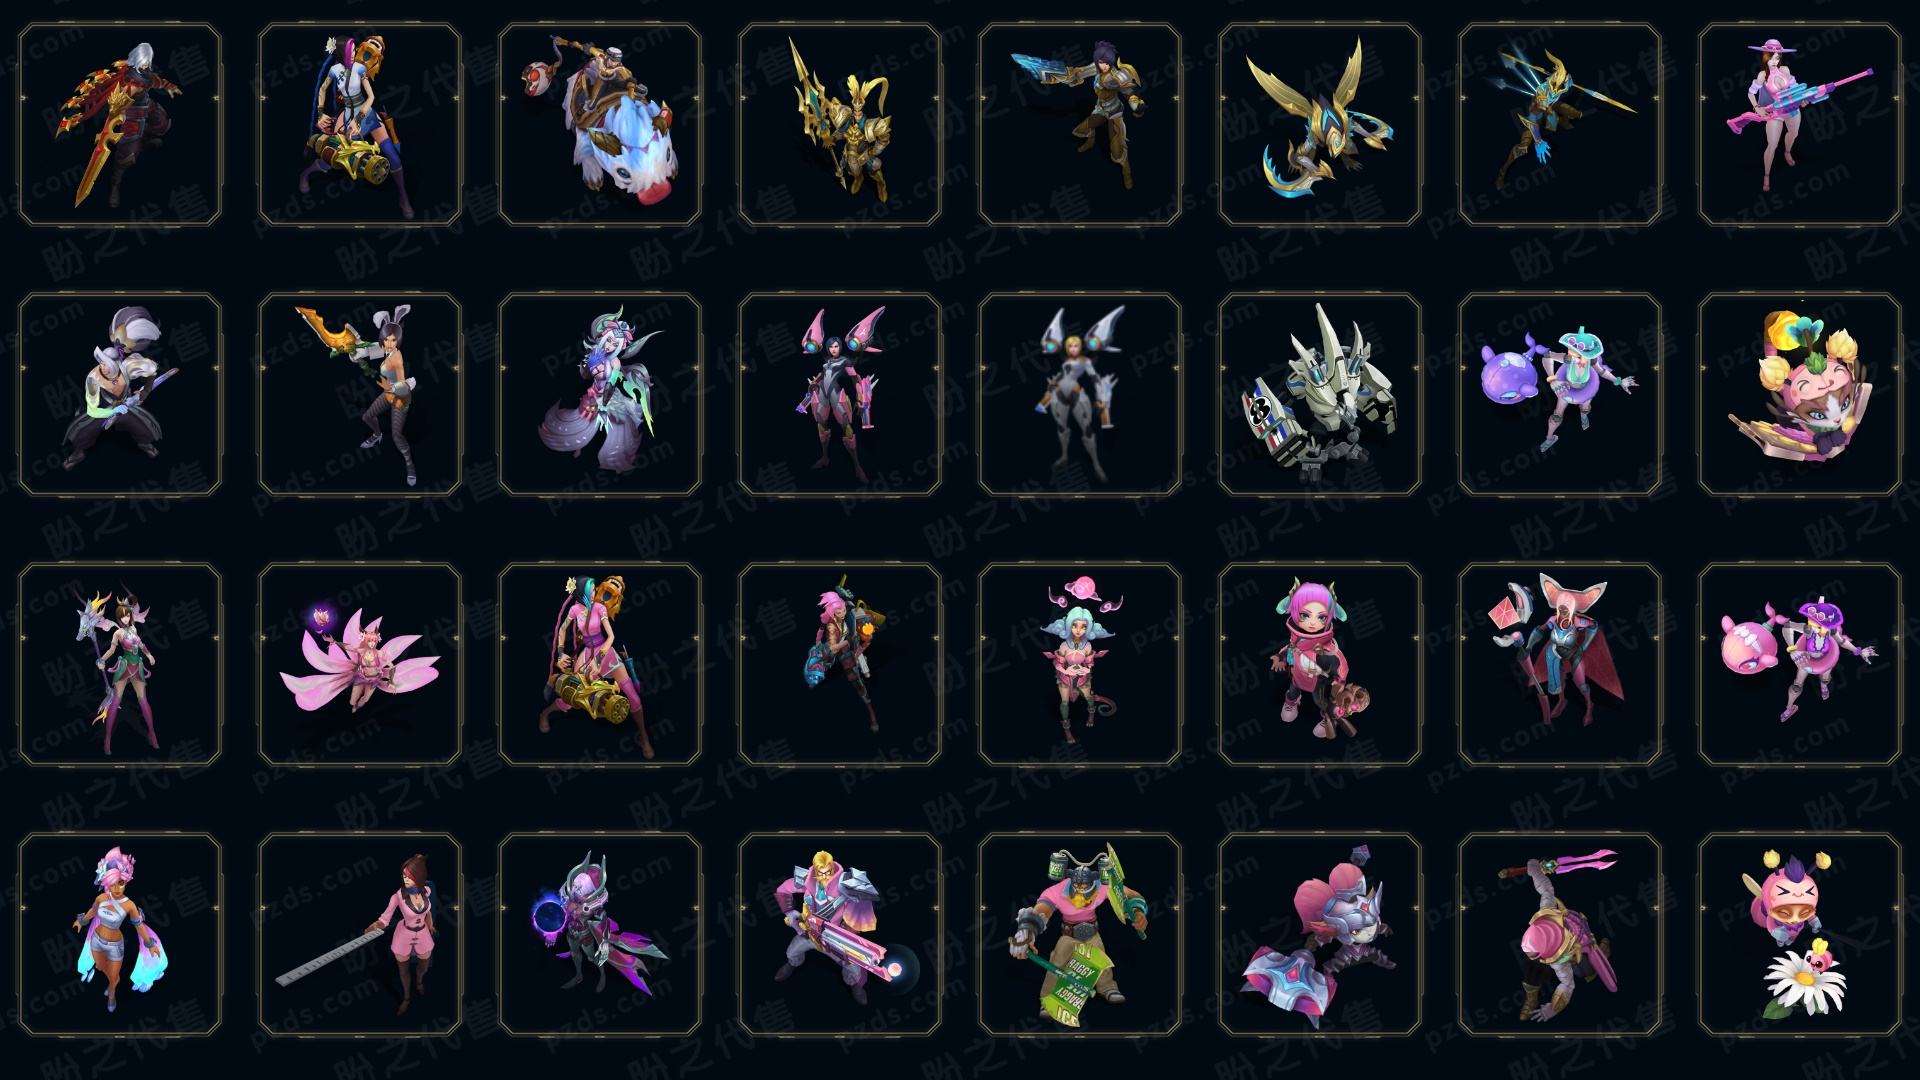Viewport: 1920px width, 1080px height.
Task: Select the viking with green signboard shield
Action: (1080, 934)
